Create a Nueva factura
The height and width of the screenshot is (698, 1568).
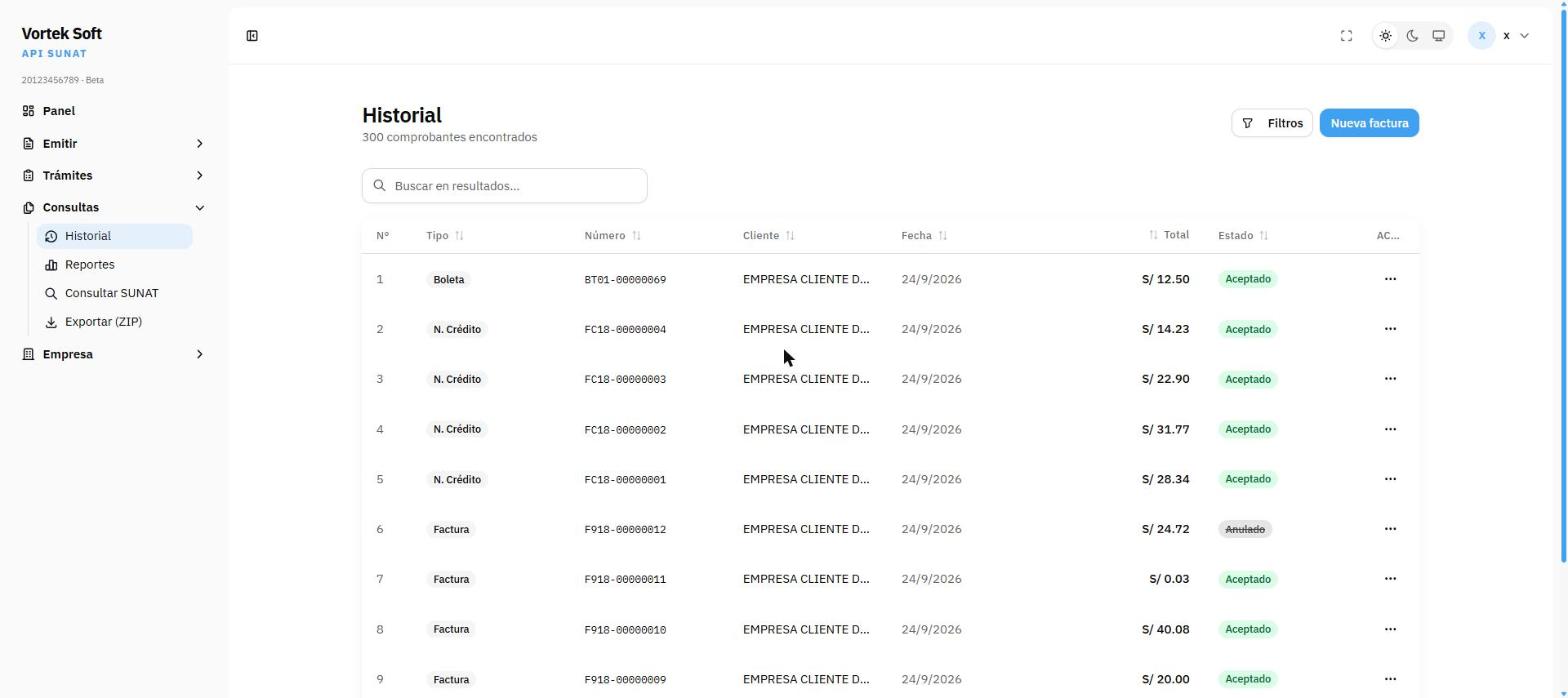pos(1369,123)
